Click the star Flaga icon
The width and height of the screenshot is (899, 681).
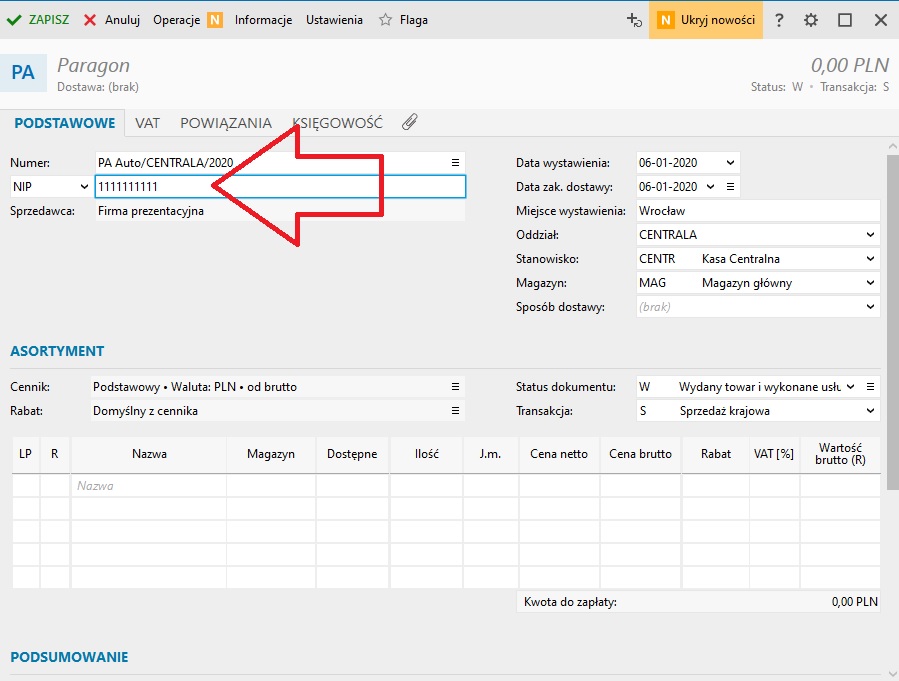coord(385,20)
